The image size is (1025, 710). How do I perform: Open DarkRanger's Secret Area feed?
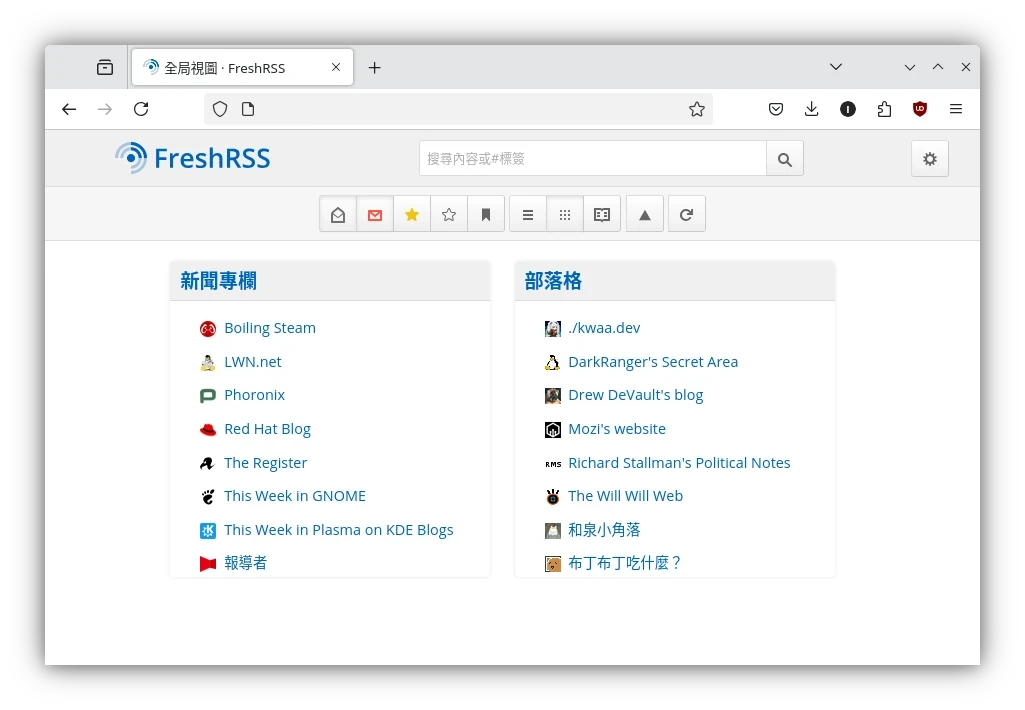click(653, 362)
